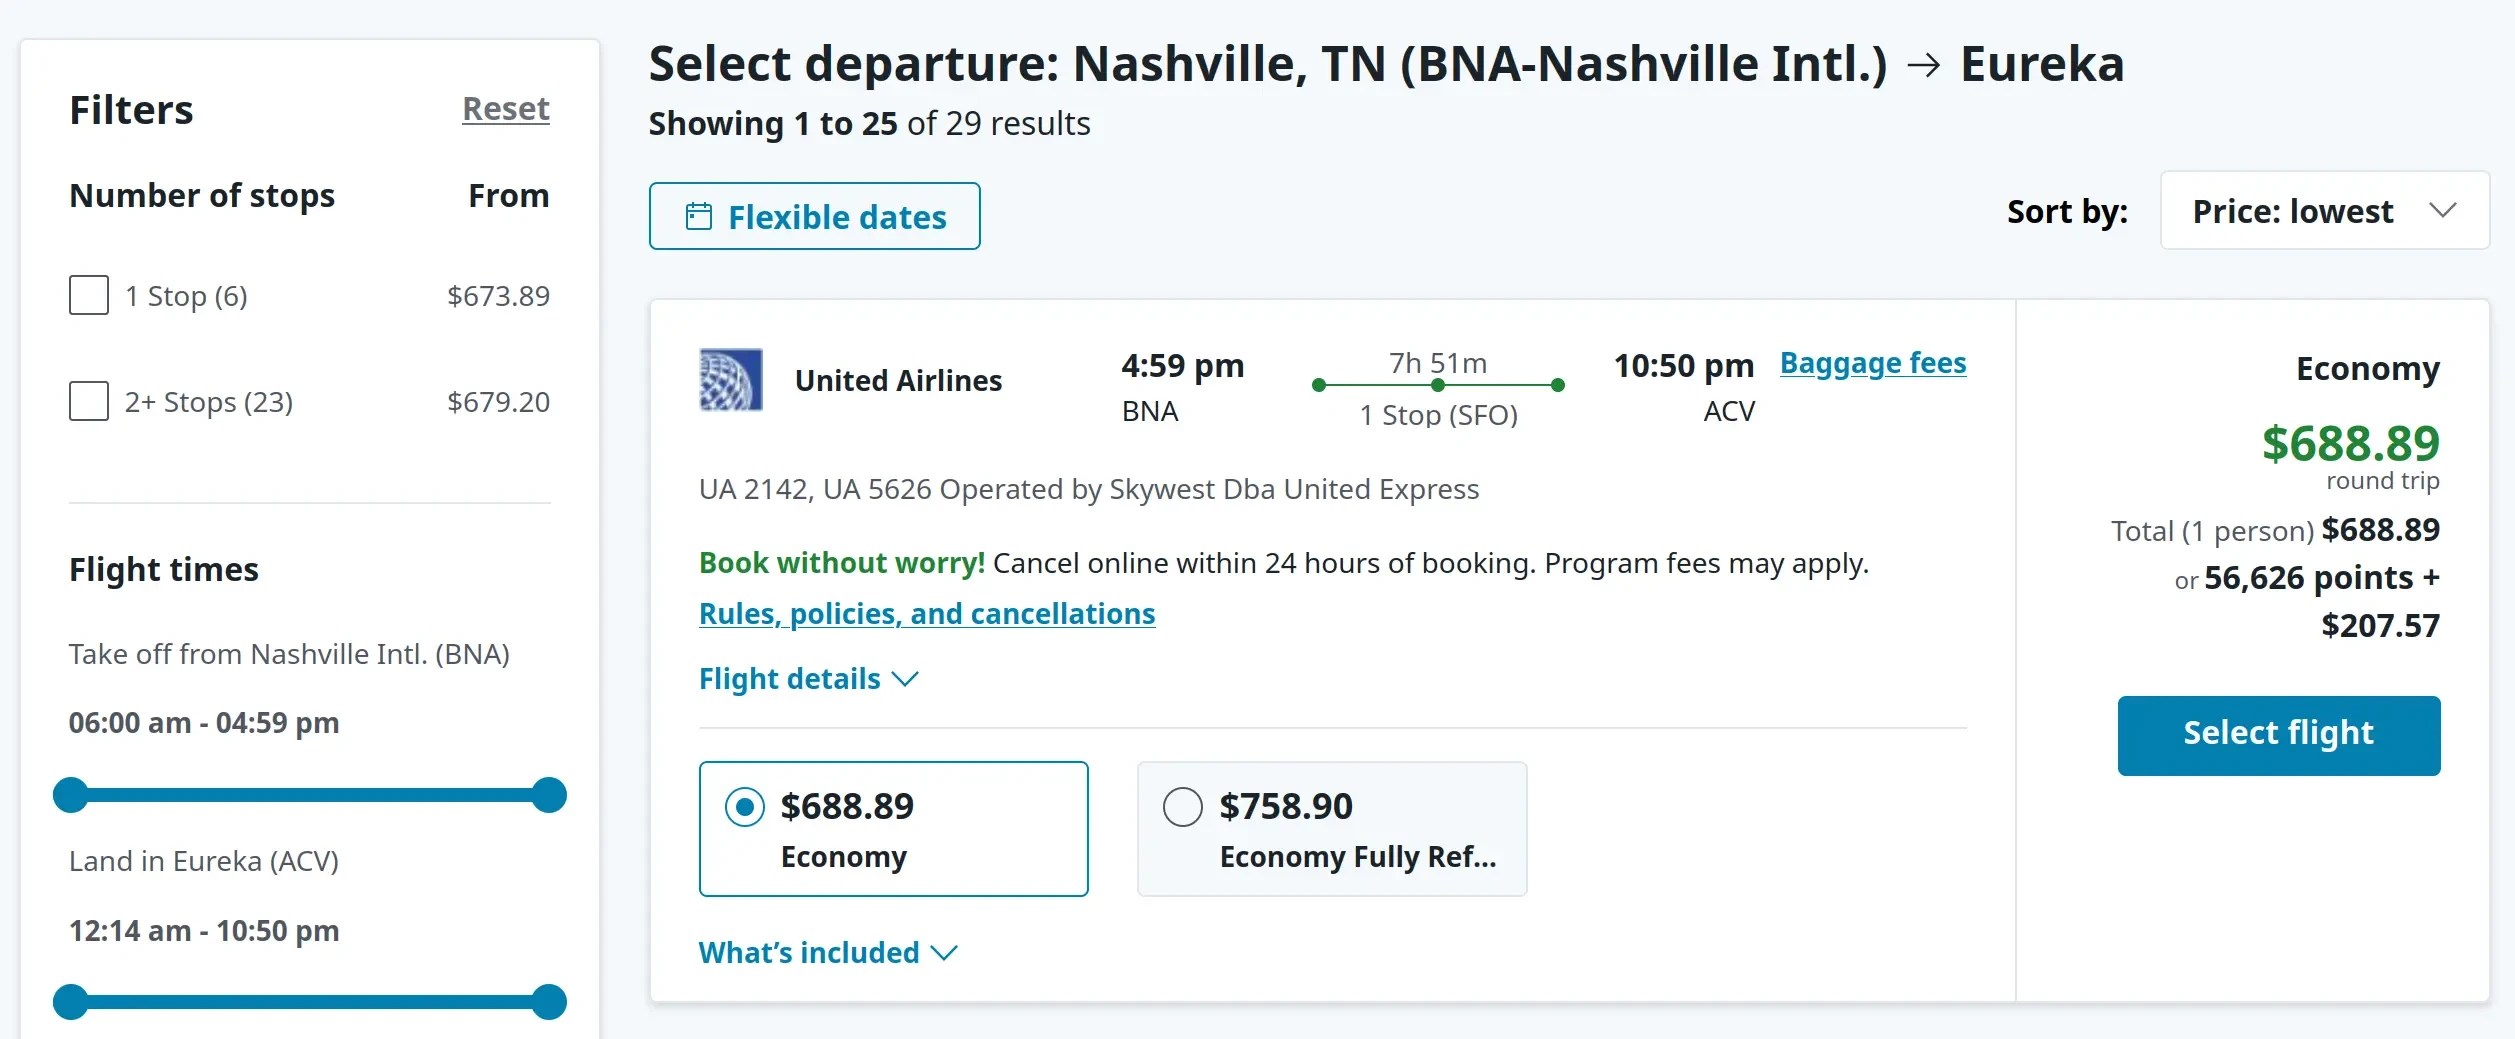Select the $758.90 Economy Fully Refundable radio
The width and height of the screenshot is (2515, 1039).
pos(1183,807)
